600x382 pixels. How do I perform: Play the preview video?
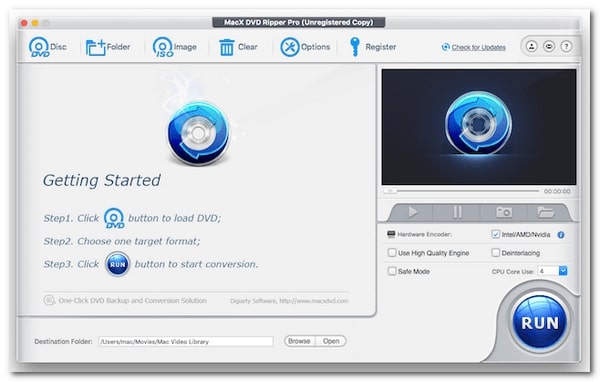coord(412,212)
